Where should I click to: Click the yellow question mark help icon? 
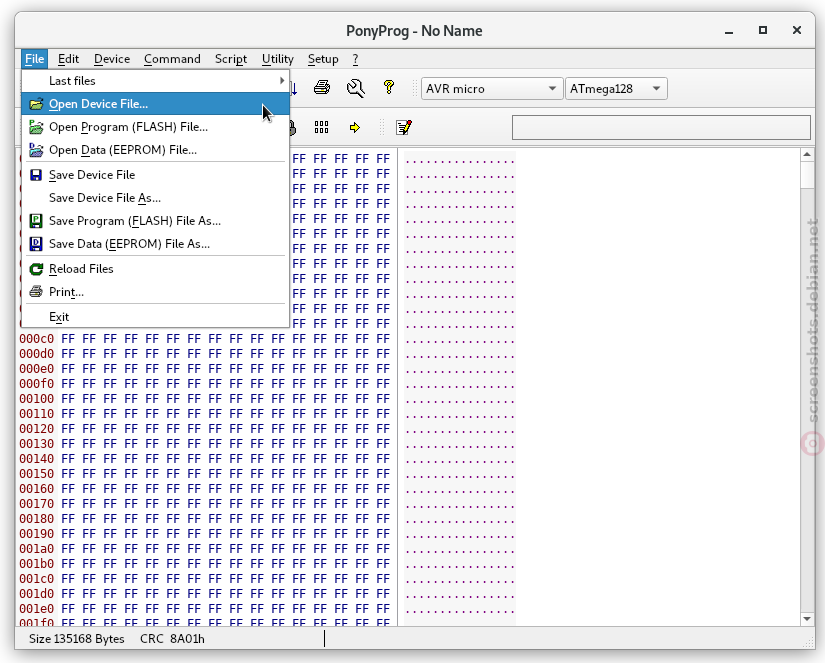coord(389,87)
